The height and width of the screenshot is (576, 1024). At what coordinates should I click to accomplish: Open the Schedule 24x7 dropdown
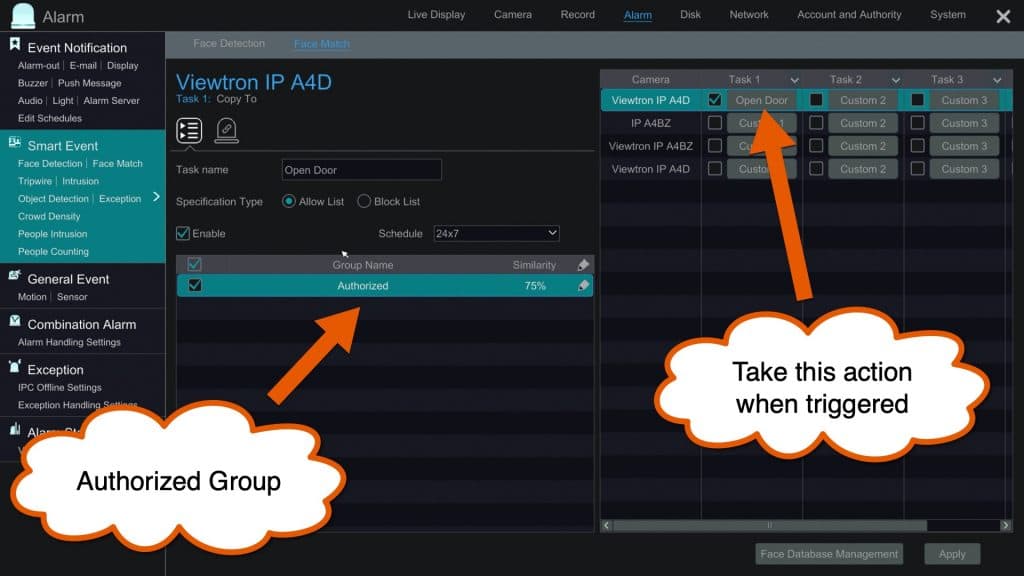point(496,233)
